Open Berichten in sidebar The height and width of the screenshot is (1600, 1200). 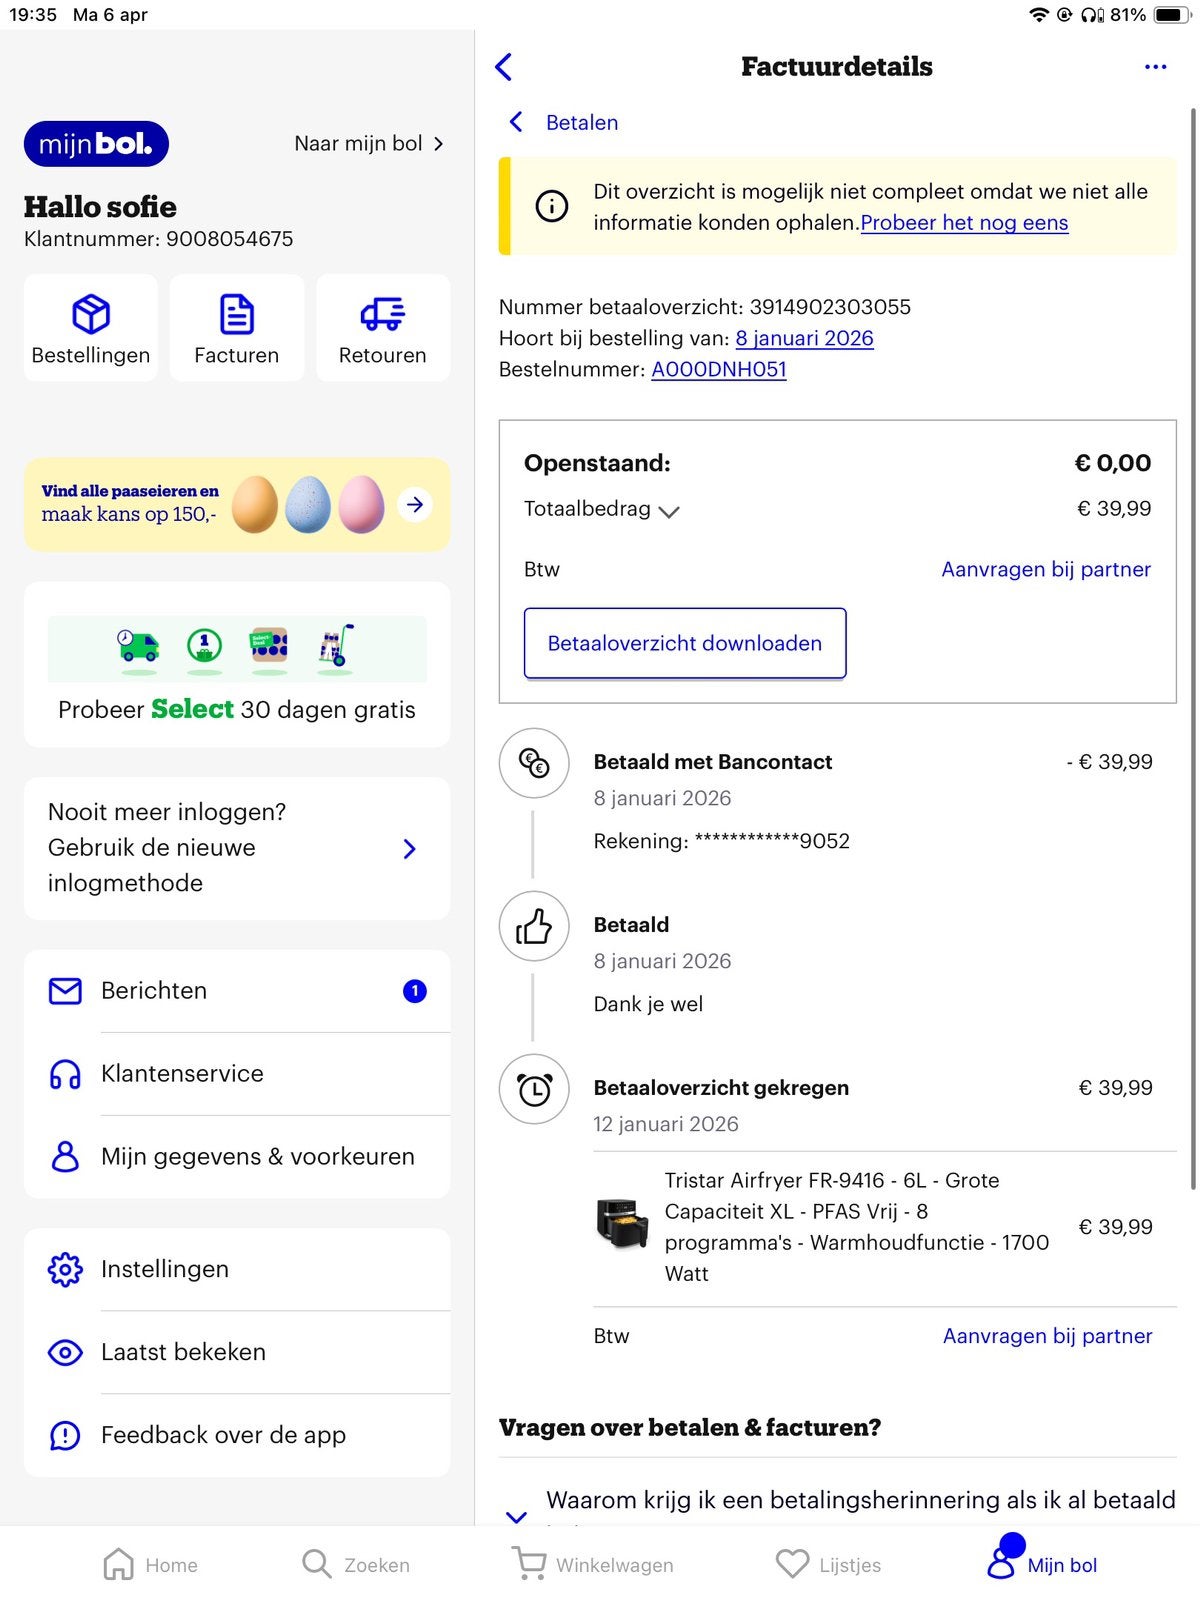(x=237, y=991)
